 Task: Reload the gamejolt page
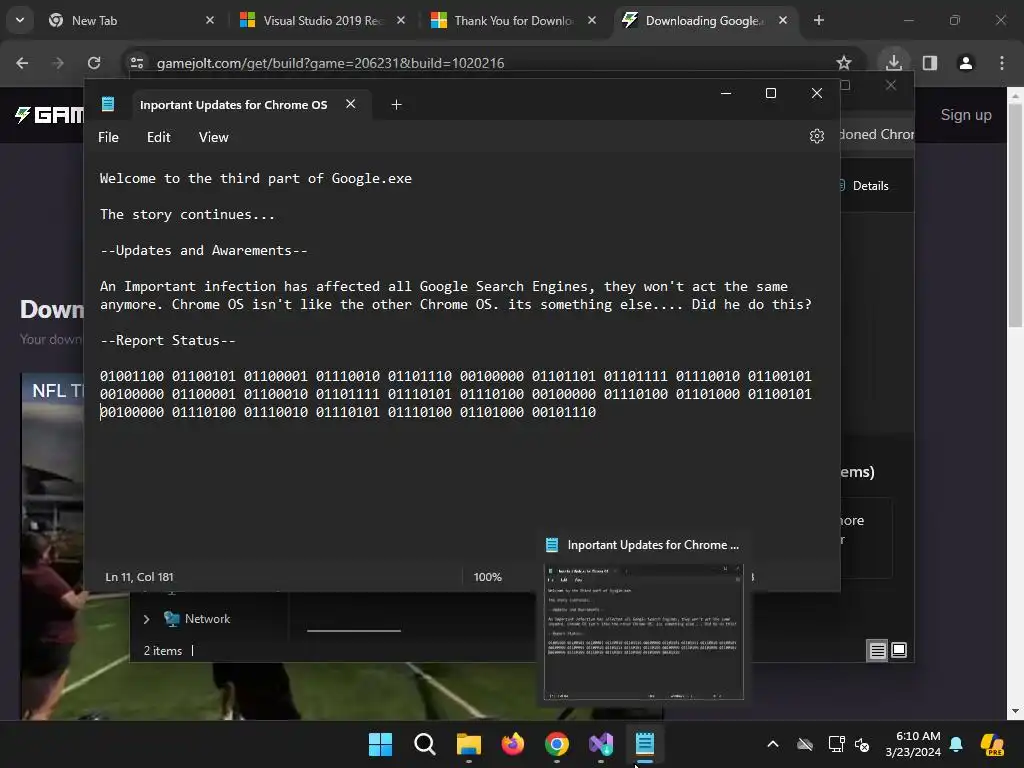coord(94,63)
